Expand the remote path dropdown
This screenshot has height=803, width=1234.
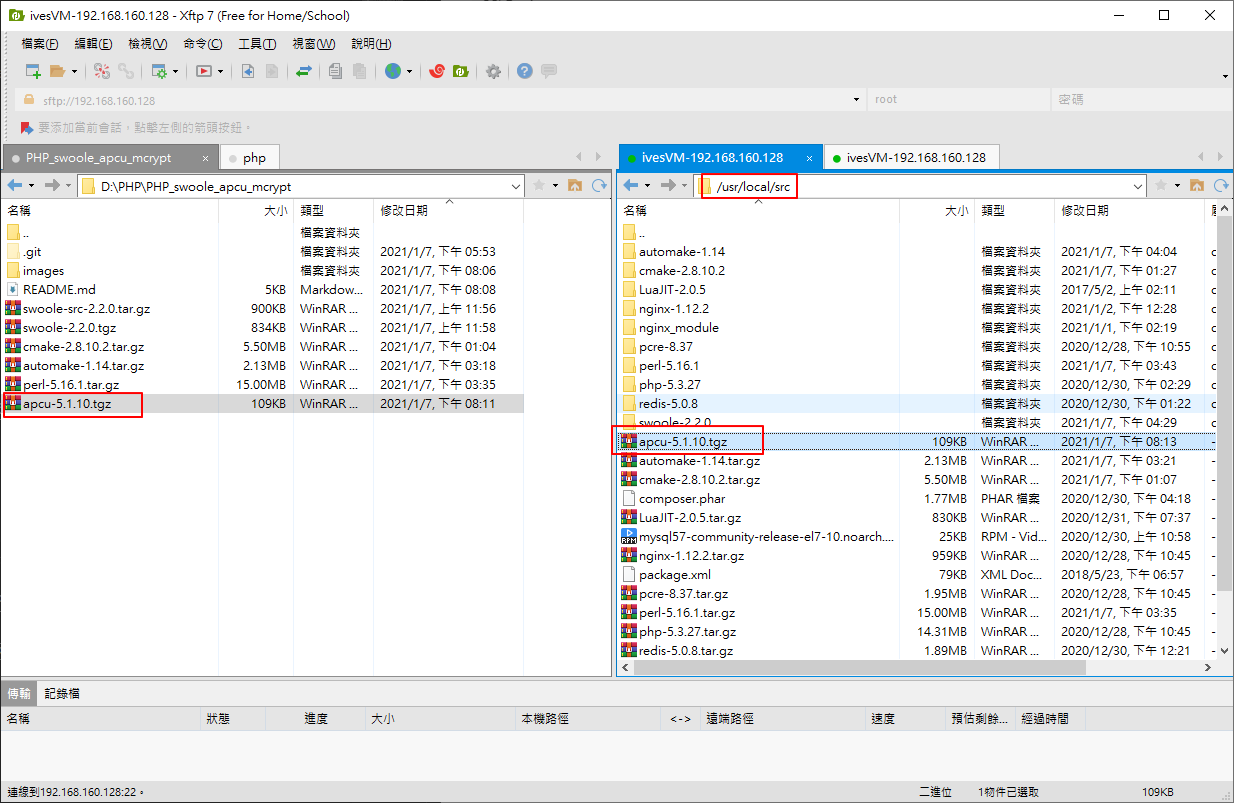click(1138, 186)
